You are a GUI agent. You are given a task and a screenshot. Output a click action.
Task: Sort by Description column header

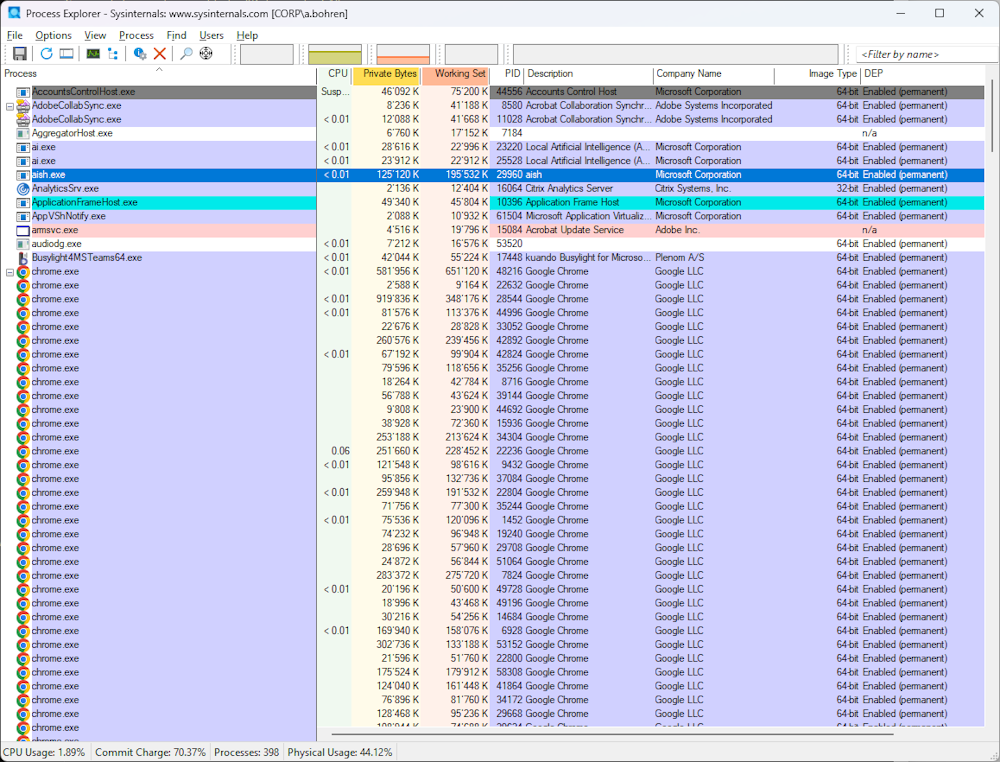[589, 74]
